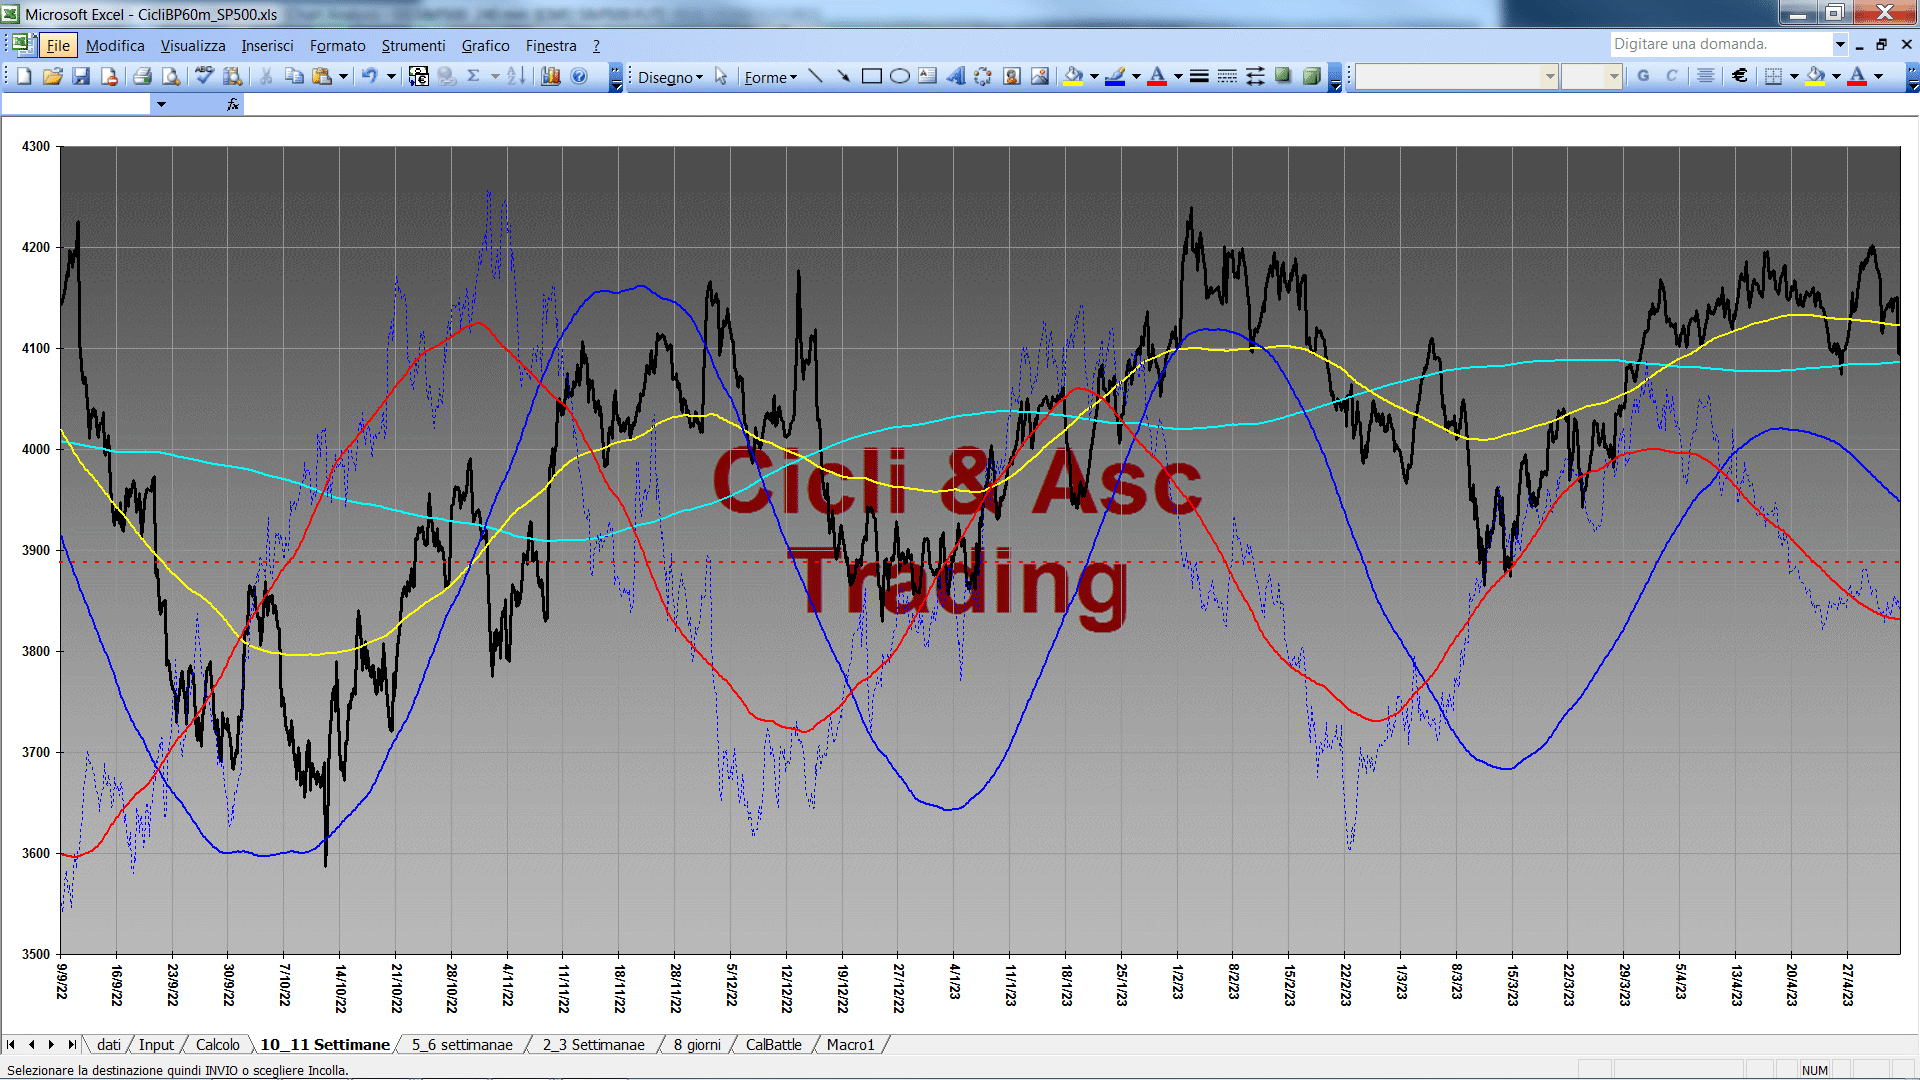Screen dimensions: 1920x1080
Task: Apply 3-D style to the object
Action: [1311, 76]
